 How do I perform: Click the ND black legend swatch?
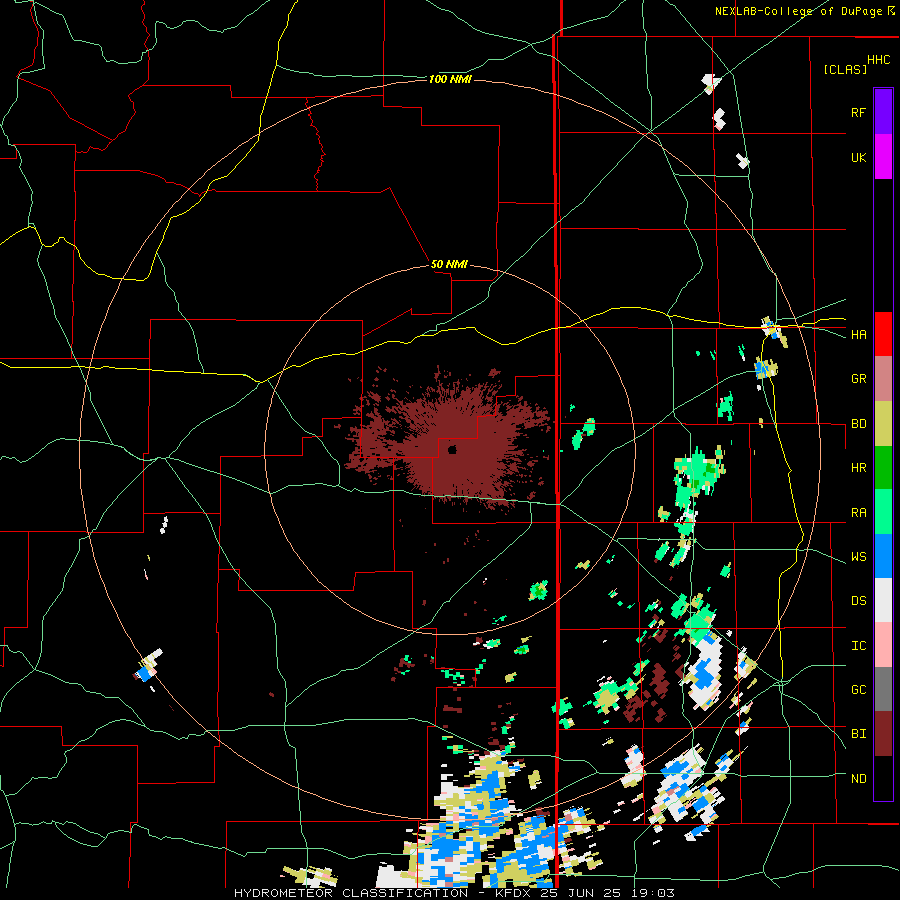tap(883, 778)
